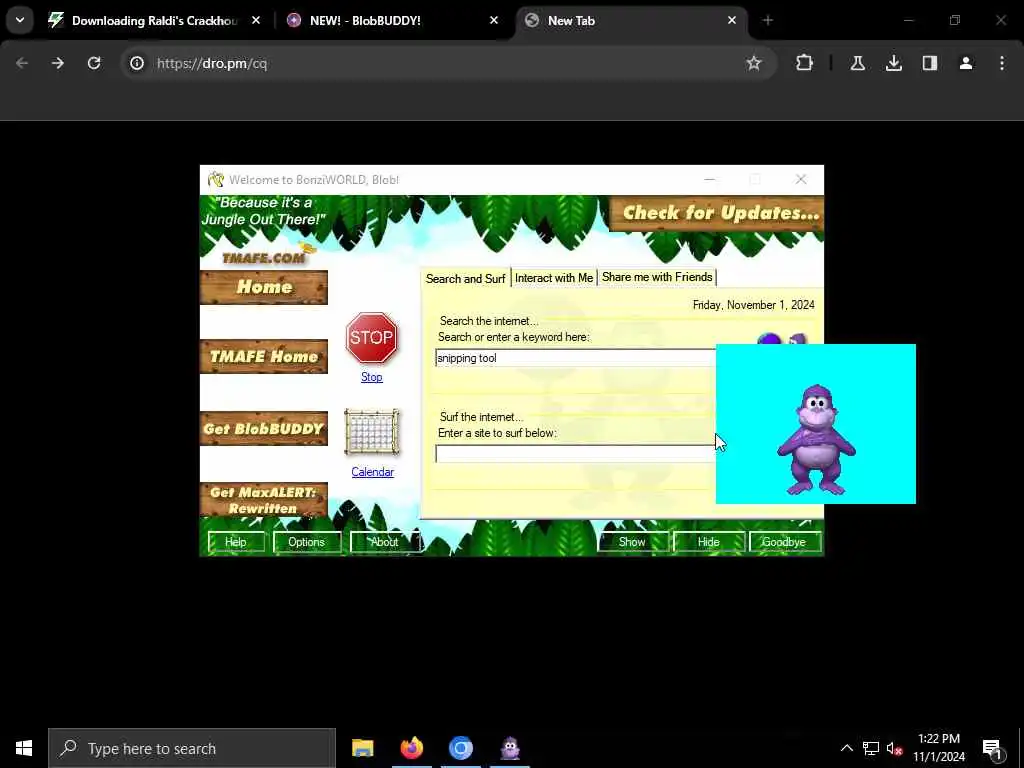
Task: Switch to Interact with Me tab
Action: 554,278
